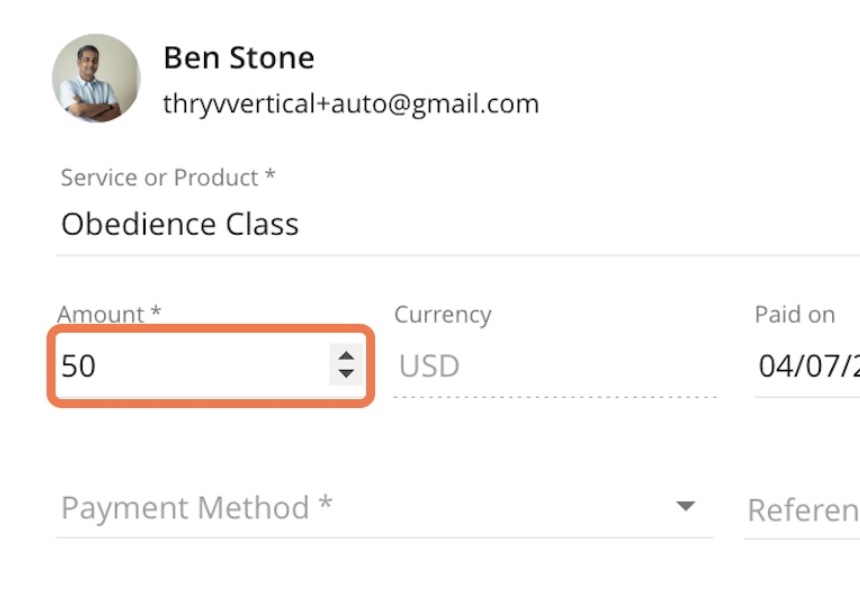Click the thryvvertical+auto@gmail.com email address
Screen dimensions: 860x612
pos(351,104)
